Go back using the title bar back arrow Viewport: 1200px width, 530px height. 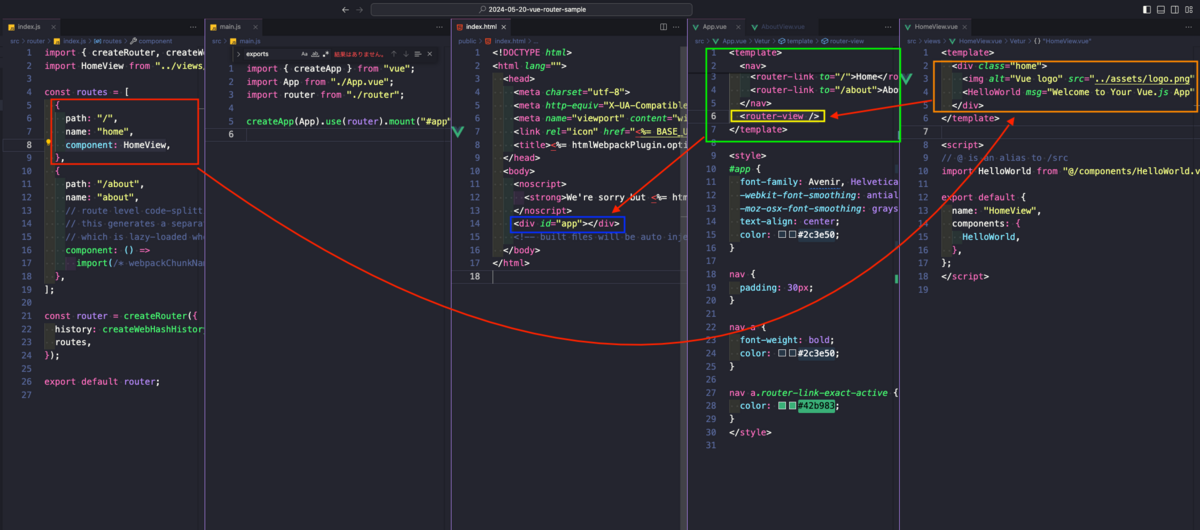click(345, 9)
